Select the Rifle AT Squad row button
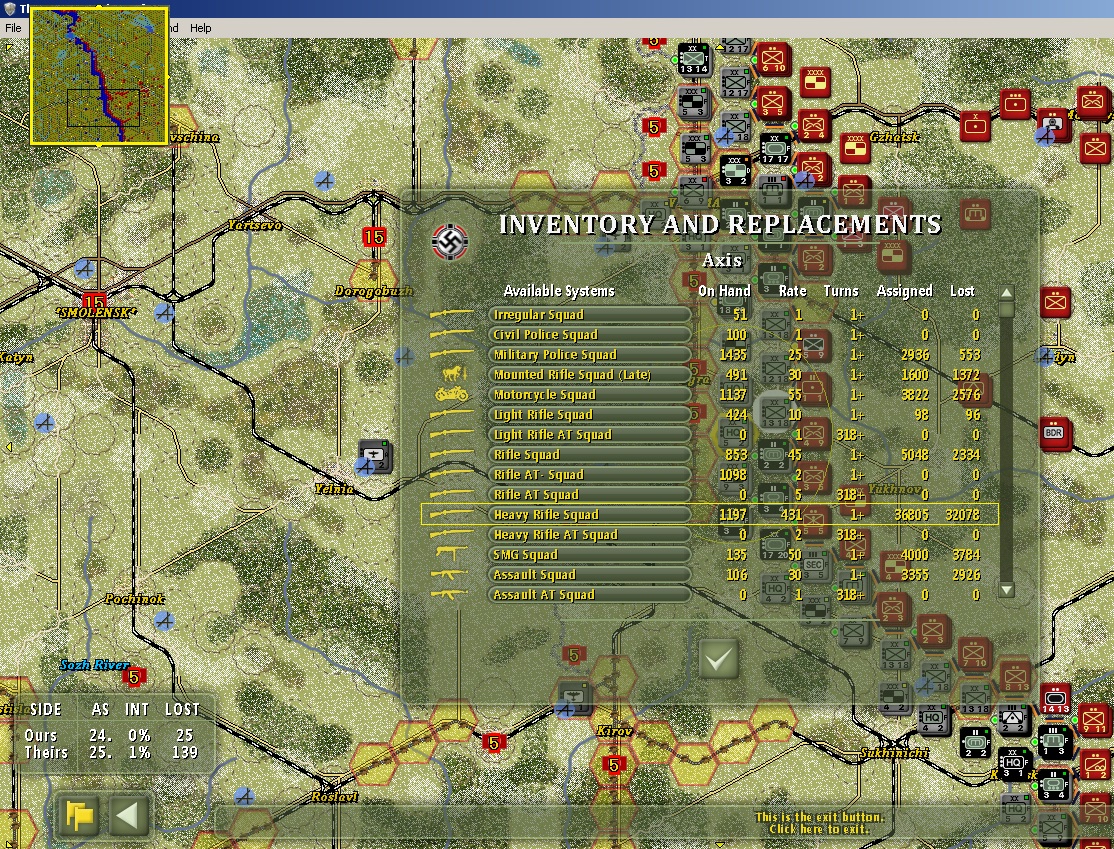1114x849 pixels. click(590, 494)
